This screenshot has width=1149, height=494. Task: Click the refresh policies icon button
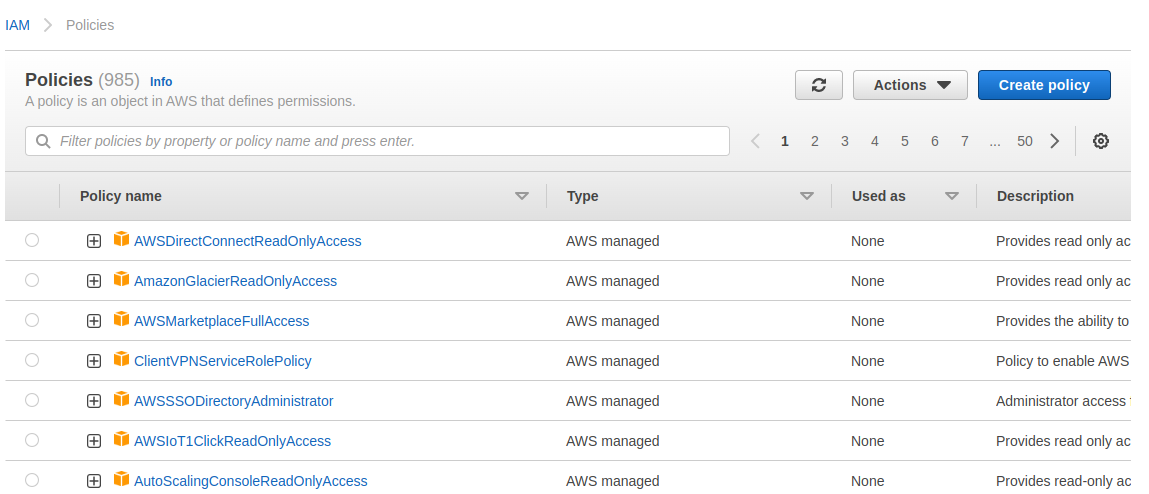click(818, 85)
